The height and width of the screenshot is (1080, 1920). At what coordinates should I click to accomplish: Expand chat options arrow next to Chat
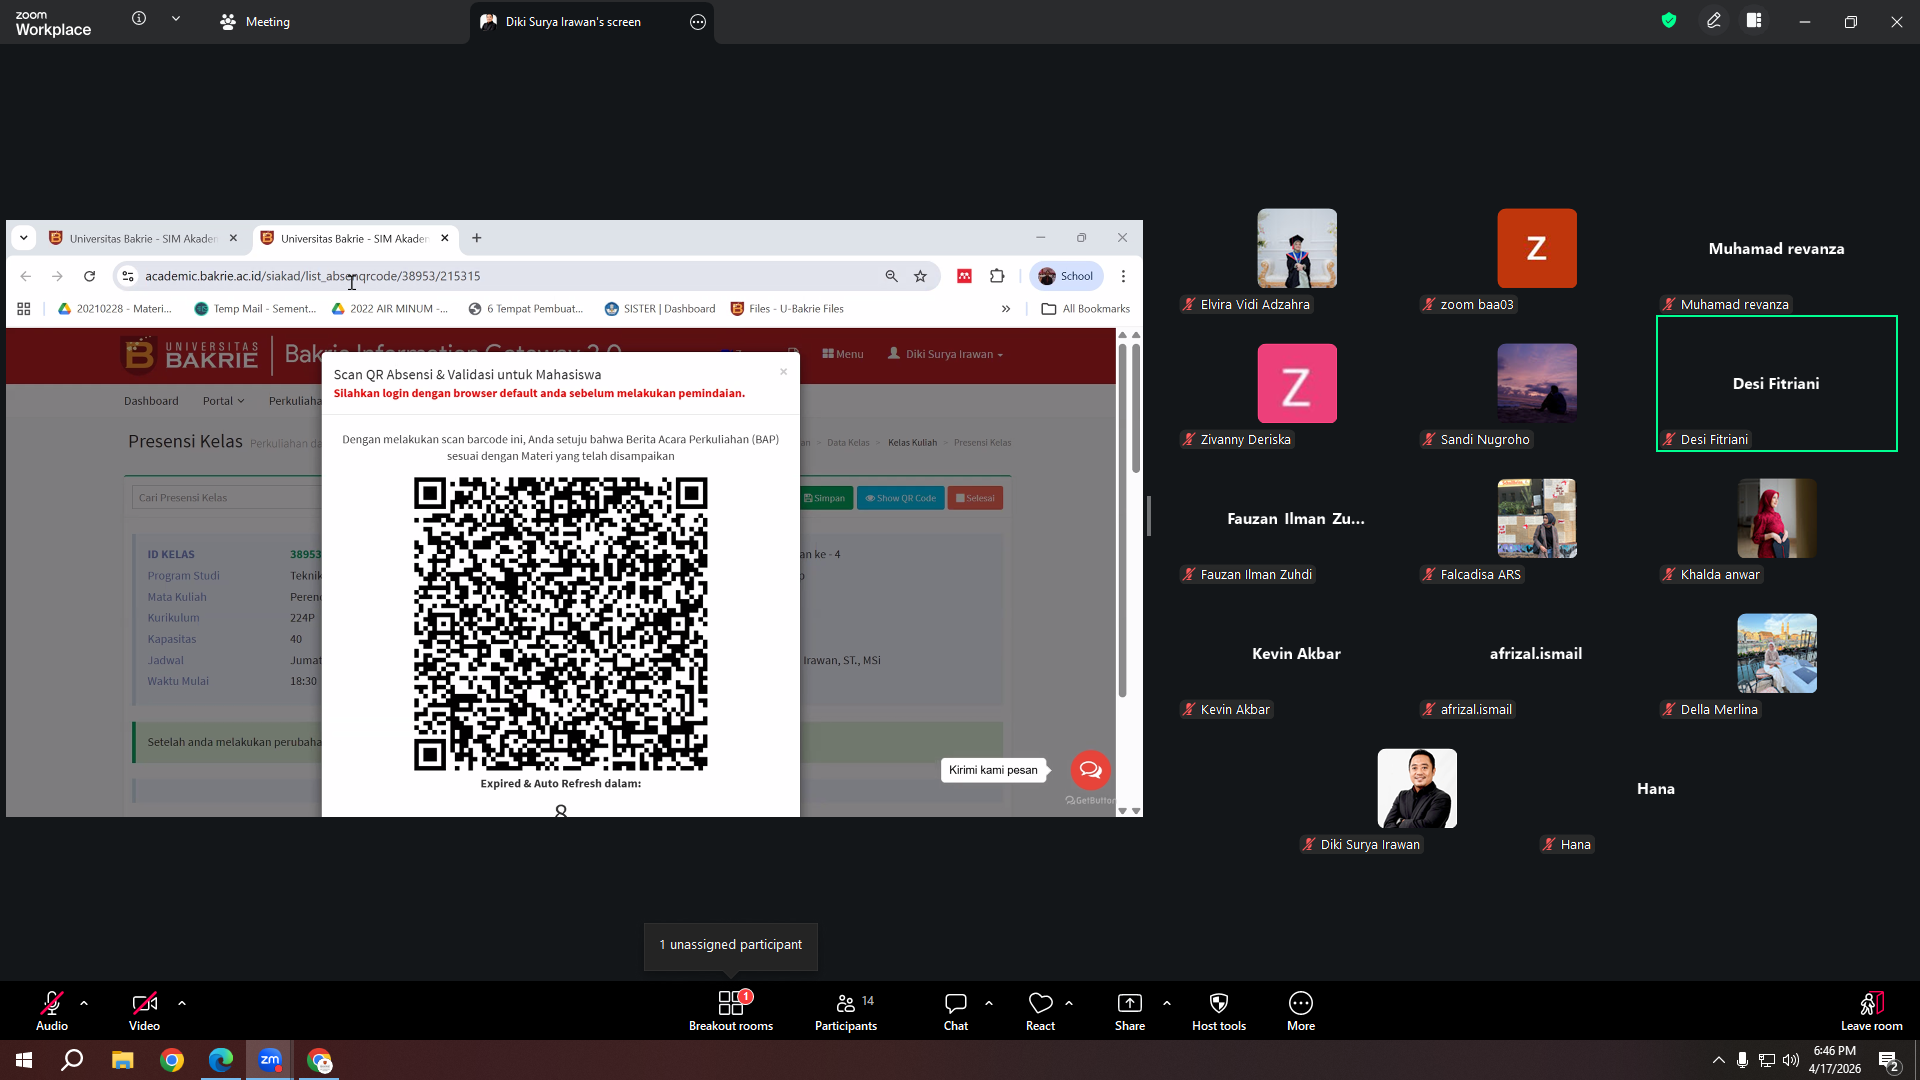pos(989,1002)
